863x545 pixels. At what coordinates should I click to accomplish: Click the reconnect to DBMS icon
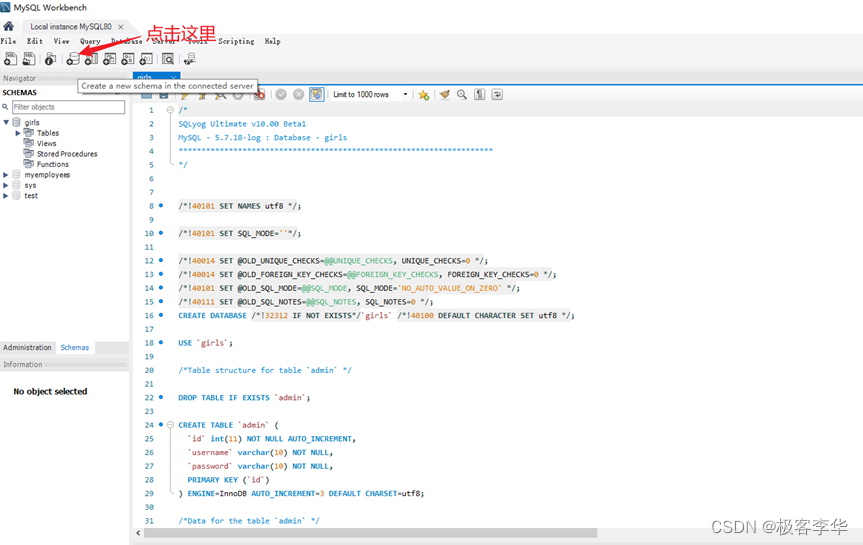(x=190, y=58)
